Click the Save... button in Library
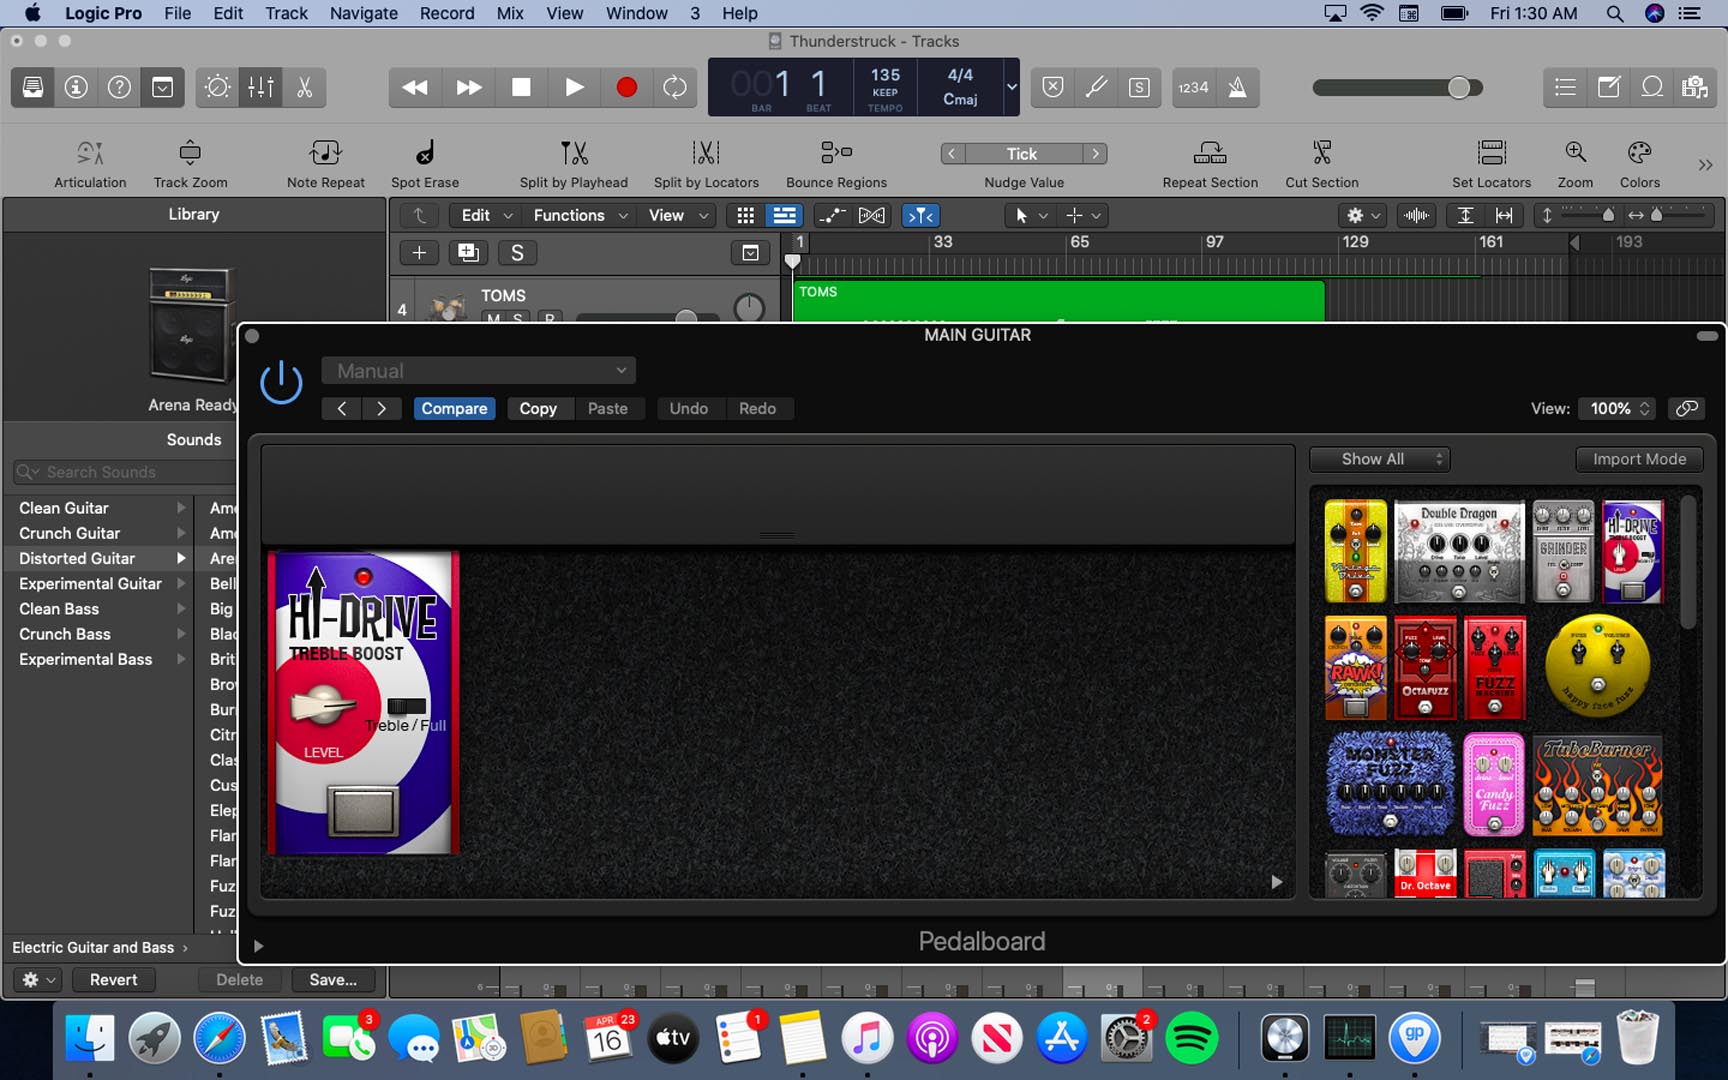1728x1080 pixels. coord(333,980)
